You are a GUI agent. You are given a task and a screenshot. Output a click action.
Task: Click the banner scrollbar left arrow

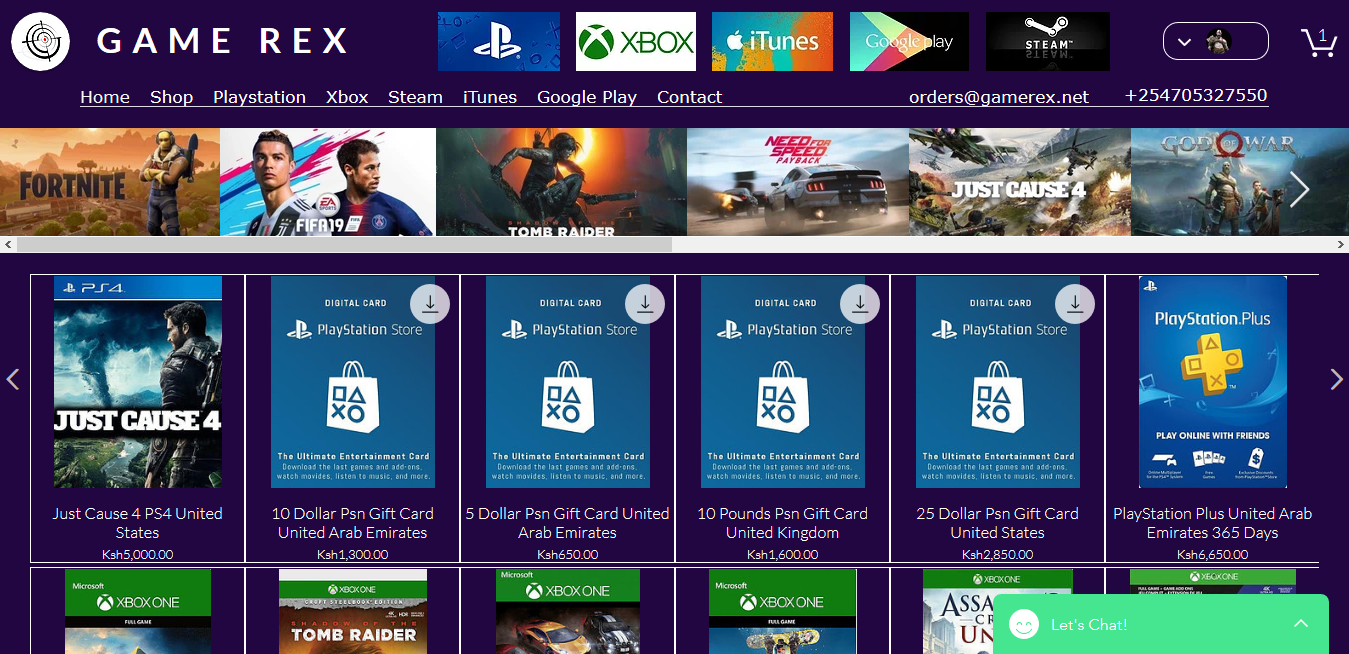(x=8, y=244)
